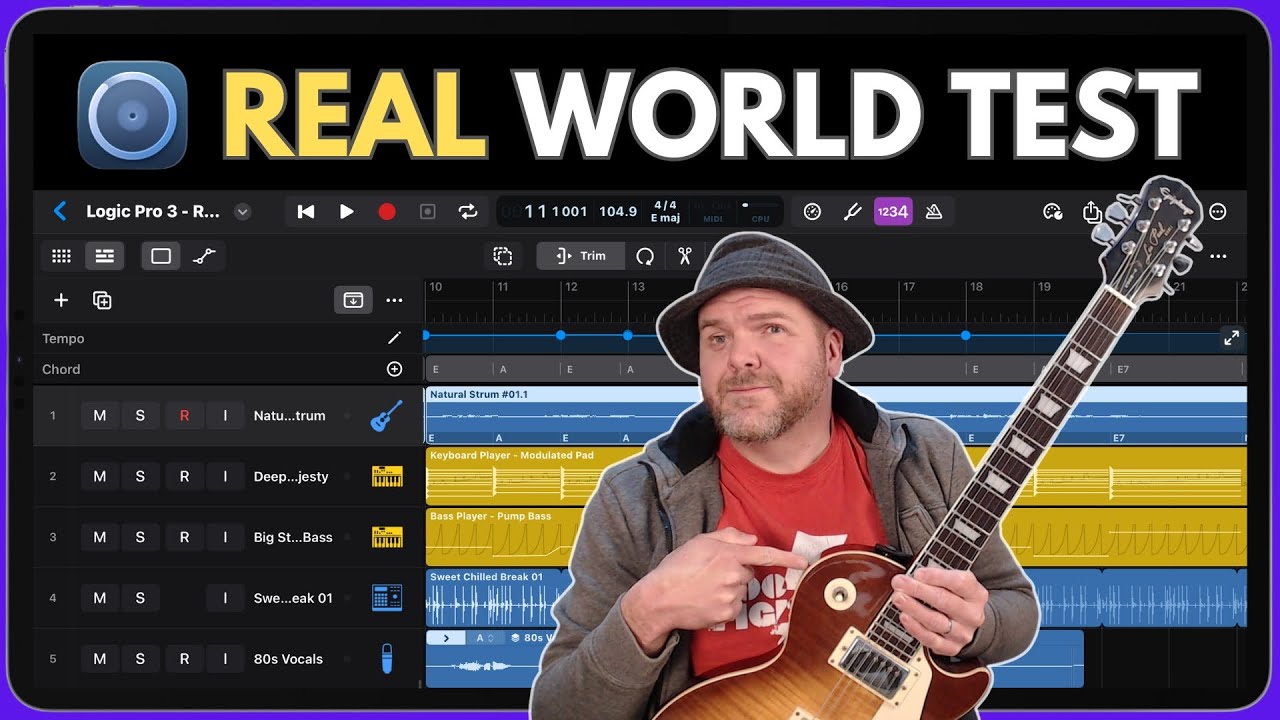1280x720 pixels.
Task: Open the take A selector on vocals region
Action: point(485,638)
